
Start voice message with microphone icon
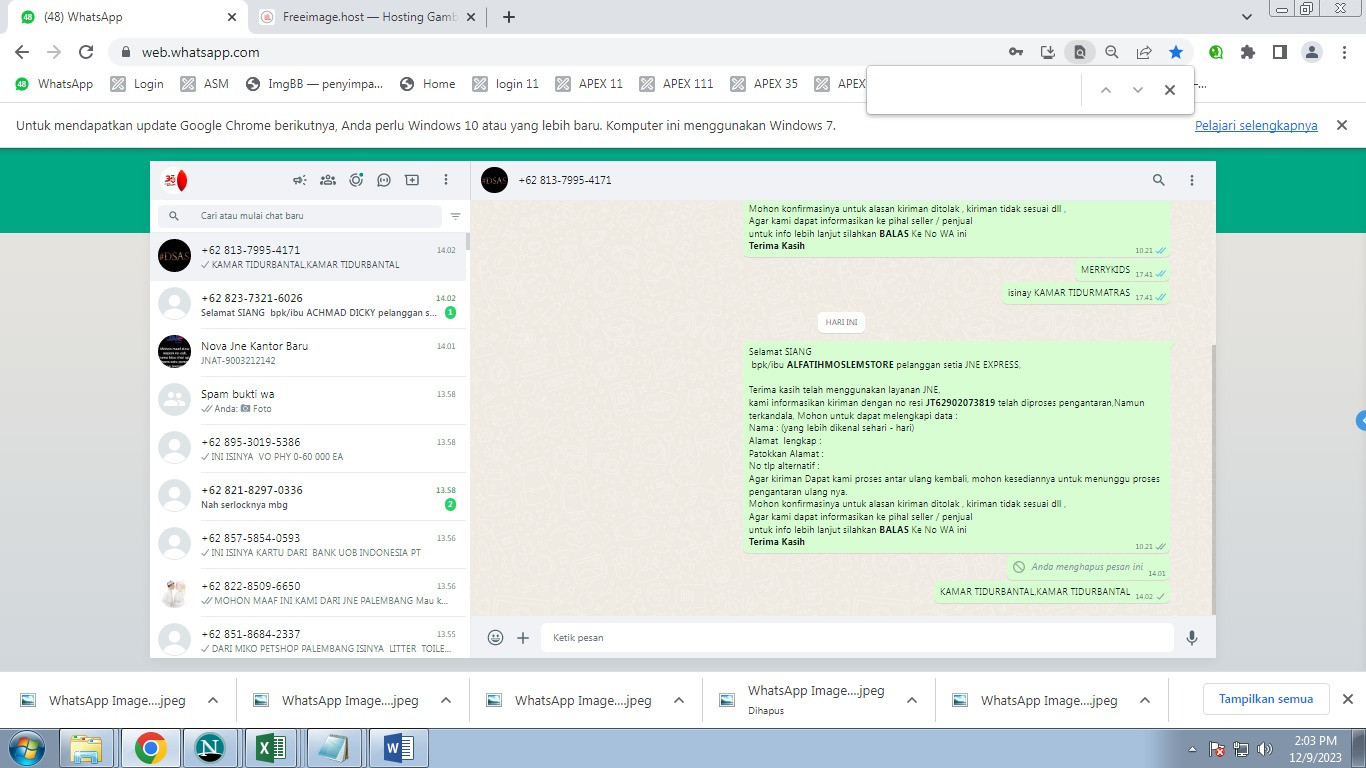point(1192,637)
